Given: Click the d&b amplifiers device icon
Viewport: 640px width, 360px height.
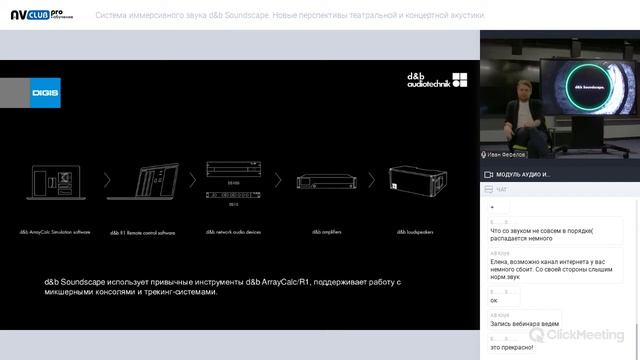Looking at the screenshot, I should coord(327,182).
